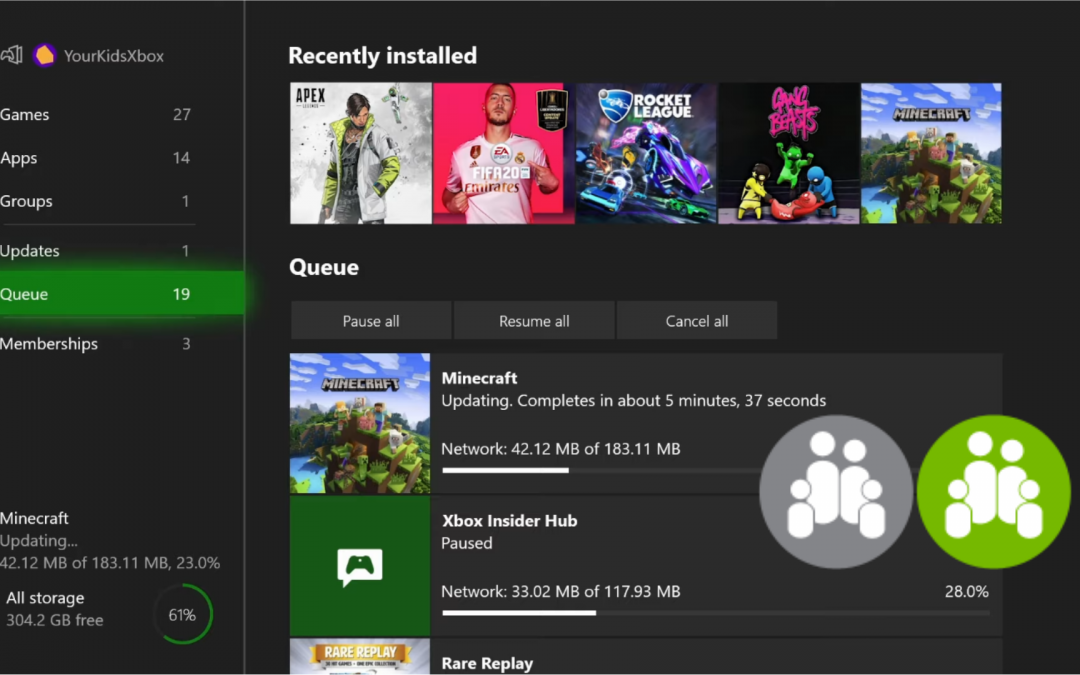Click the Xbox Insider Hub icon tile
1080x675 pixels.
tap(360, 565)
